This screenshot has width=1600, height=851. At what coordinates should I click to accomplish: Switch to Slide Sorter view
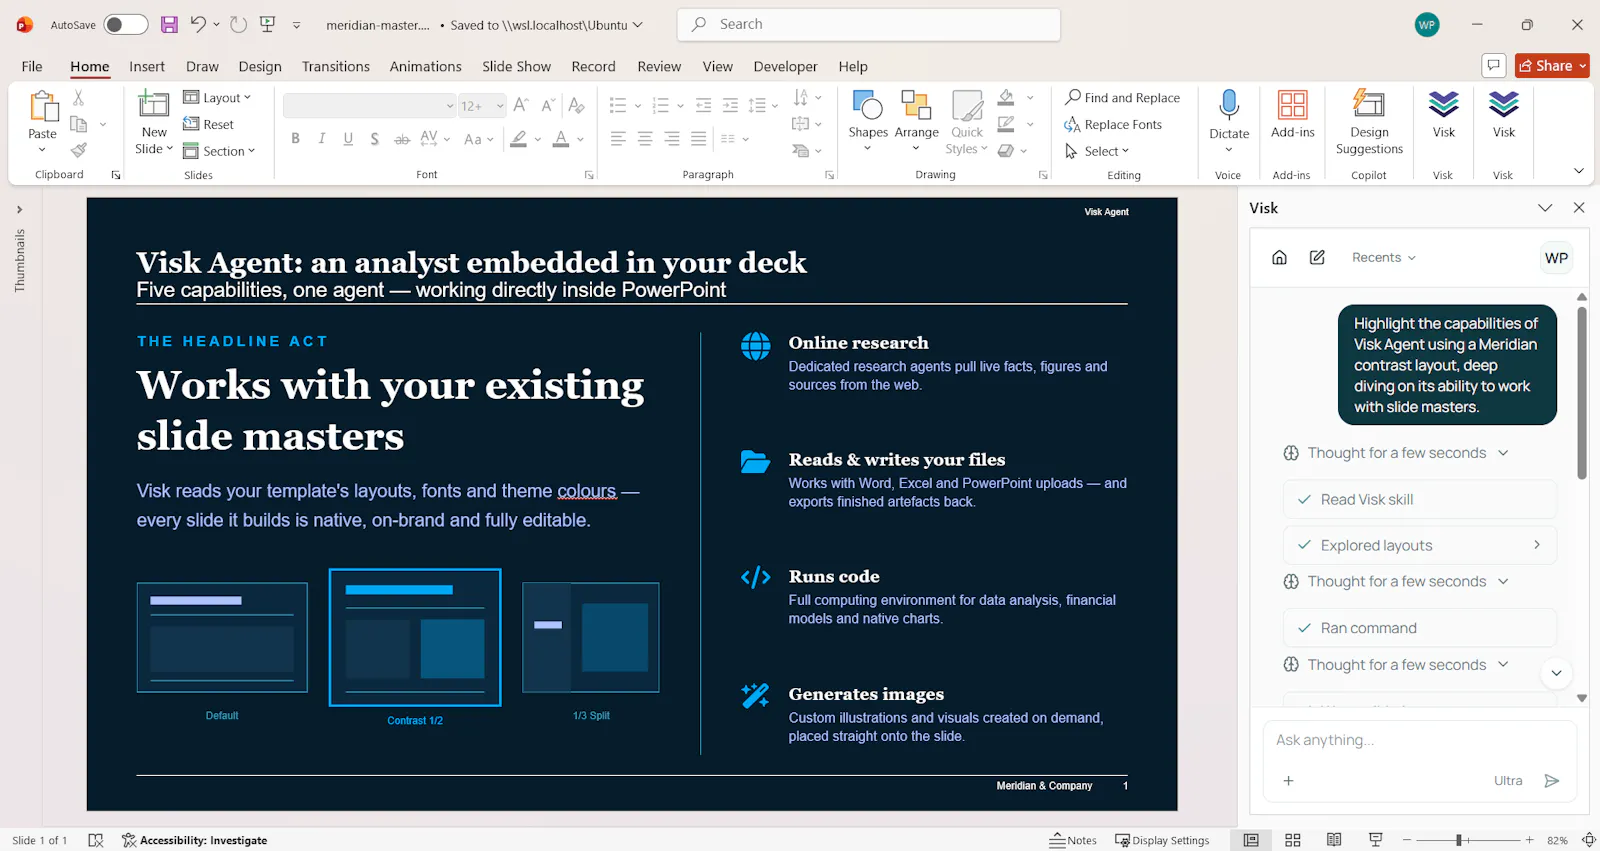tap(1293, 840)
